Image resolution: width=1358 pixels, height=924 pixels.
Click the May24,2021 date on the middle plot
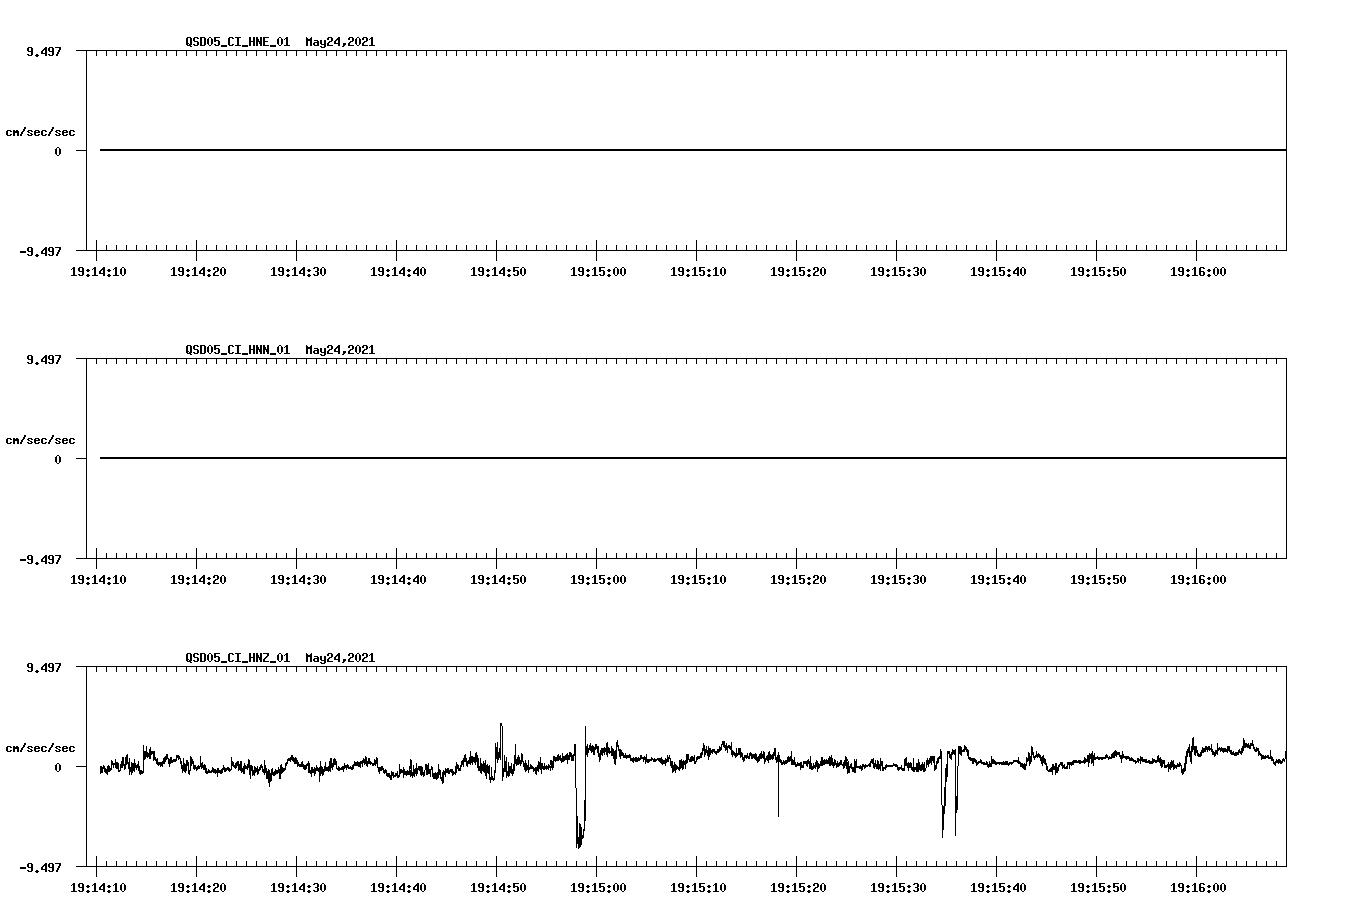click(339, 350)
